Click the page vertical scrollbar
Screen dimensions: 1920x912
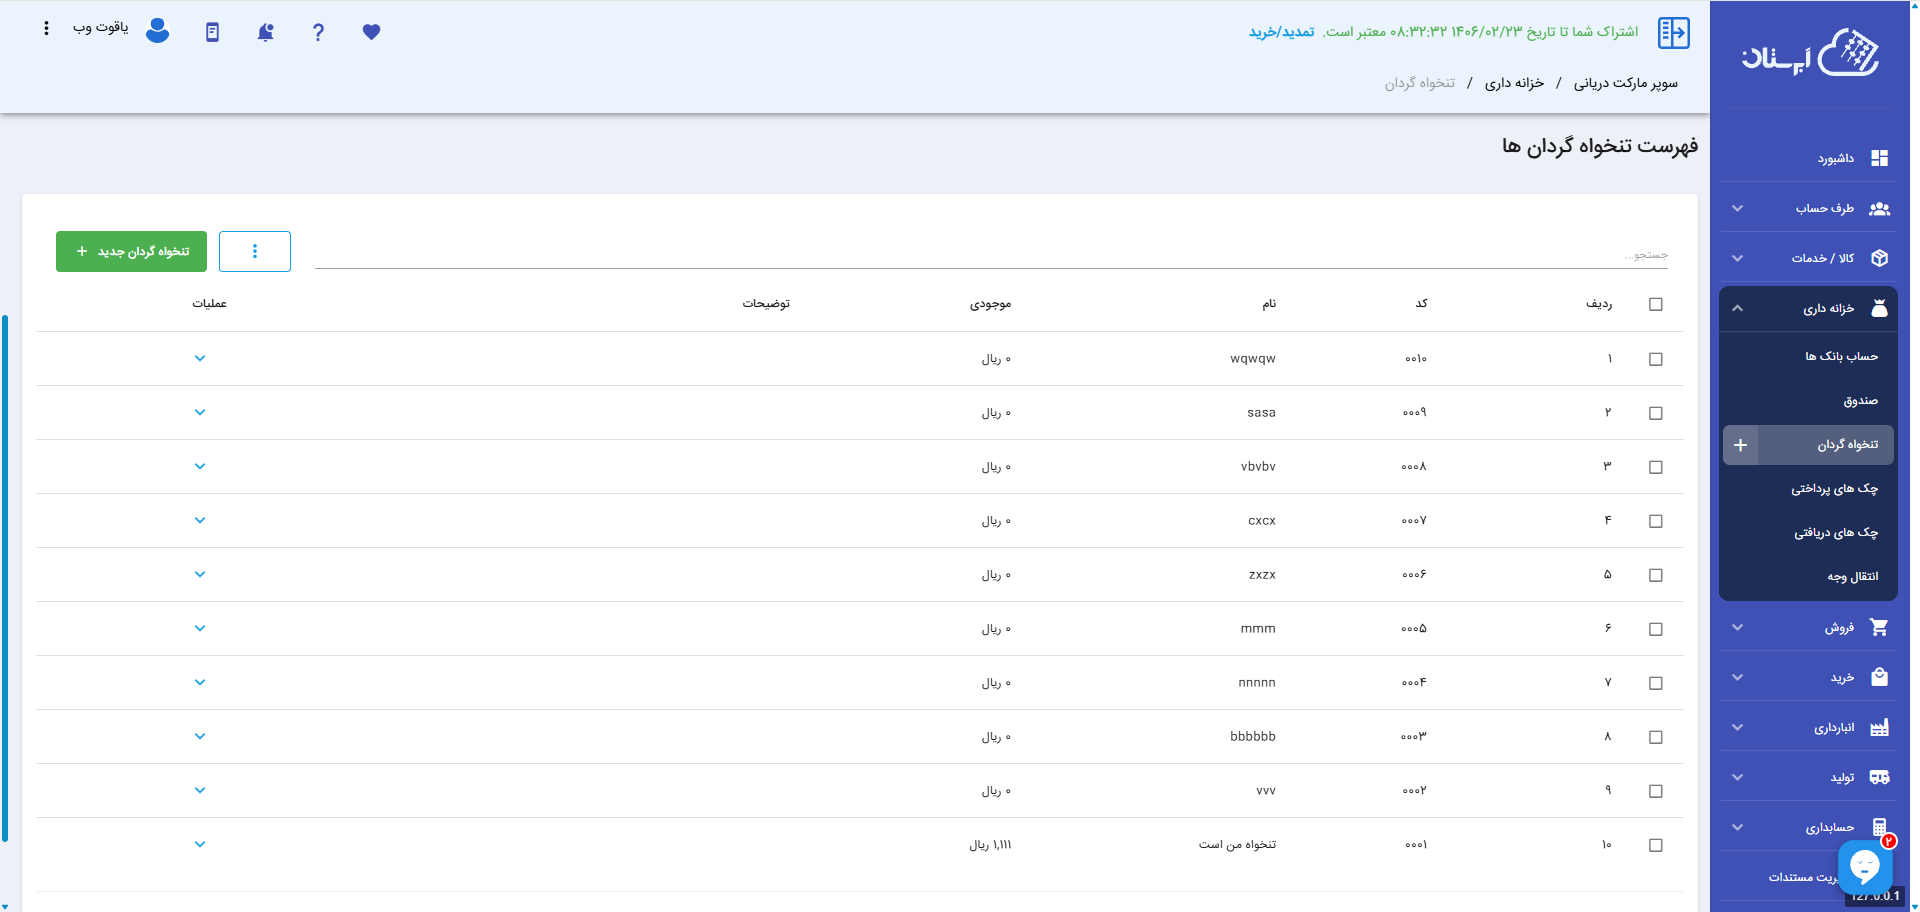point(5,578)
